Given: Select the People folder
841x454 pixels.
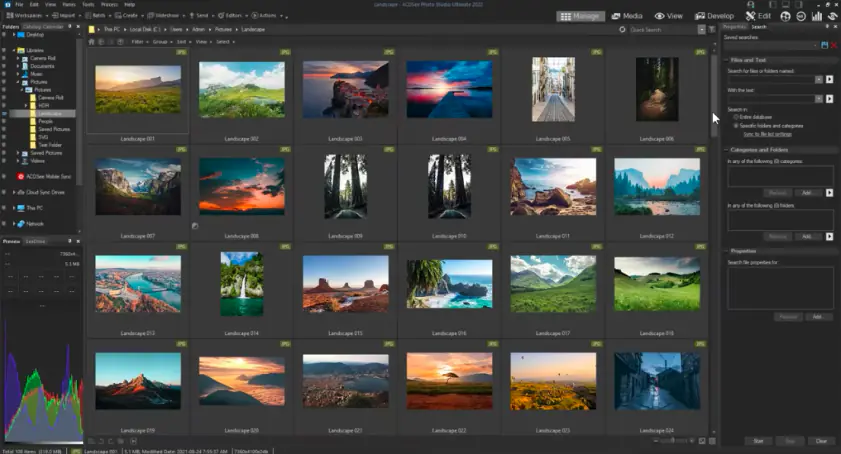Looking at the screenshot, I should tap(45, 121).
